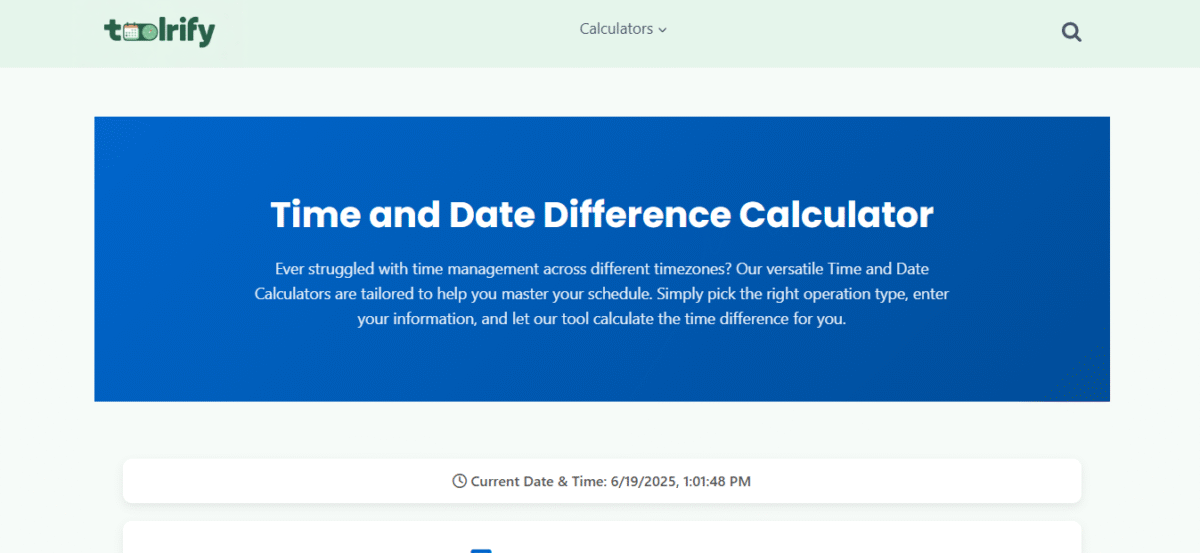This screenshot has width=1200, height=553.
Task: Click the word "Calculator" in banner title
Action: 836,214
